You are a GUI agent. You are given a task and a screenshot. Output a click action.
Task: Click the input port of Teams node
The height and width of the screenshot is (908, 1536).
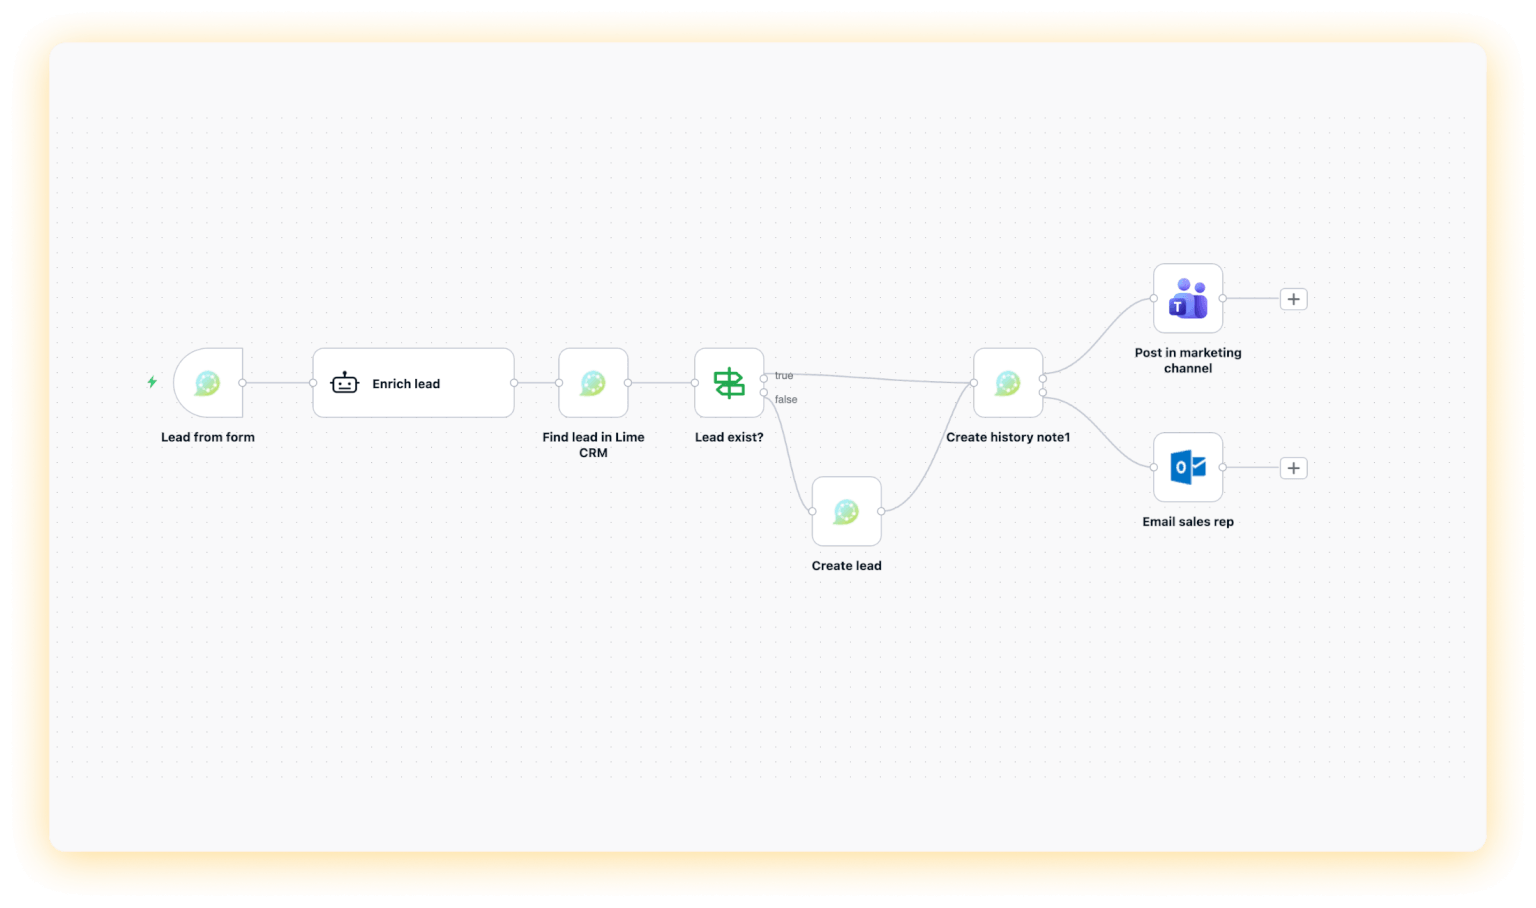pos(1154,298)
